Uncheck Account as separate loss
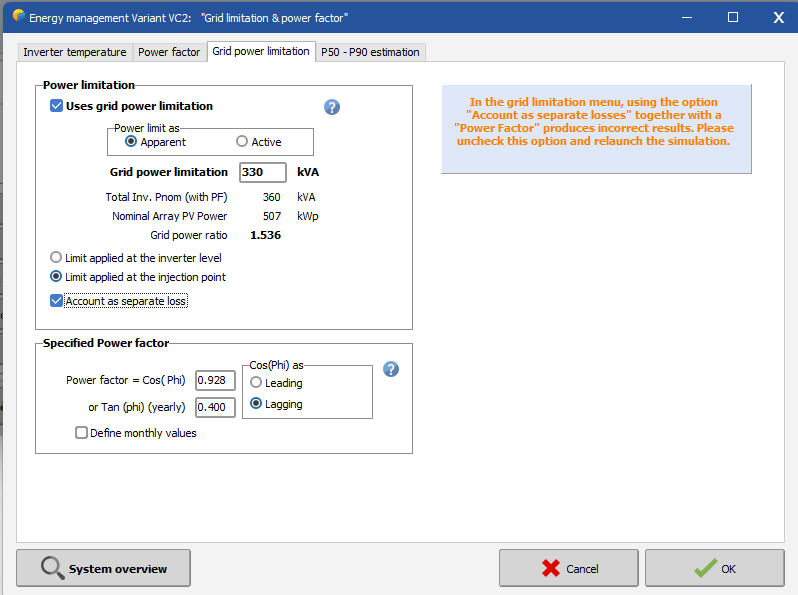The height and width of the screenshot is (595, 798). tap(57, 301)
